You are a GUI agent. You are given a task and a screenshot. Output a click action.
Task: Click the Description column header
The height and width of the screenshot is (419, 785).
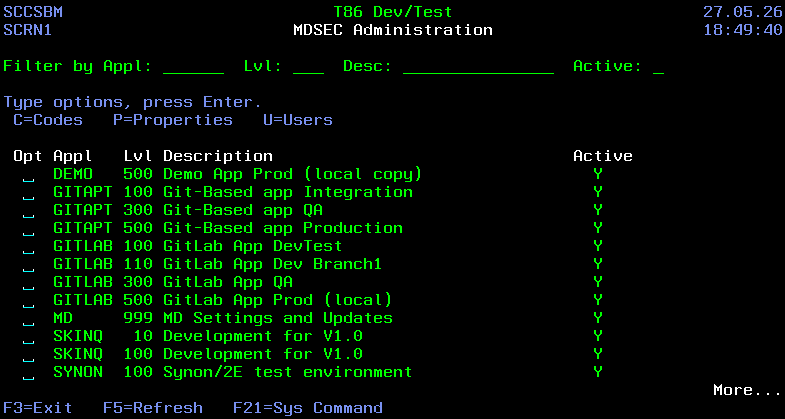tap(218, 156)
